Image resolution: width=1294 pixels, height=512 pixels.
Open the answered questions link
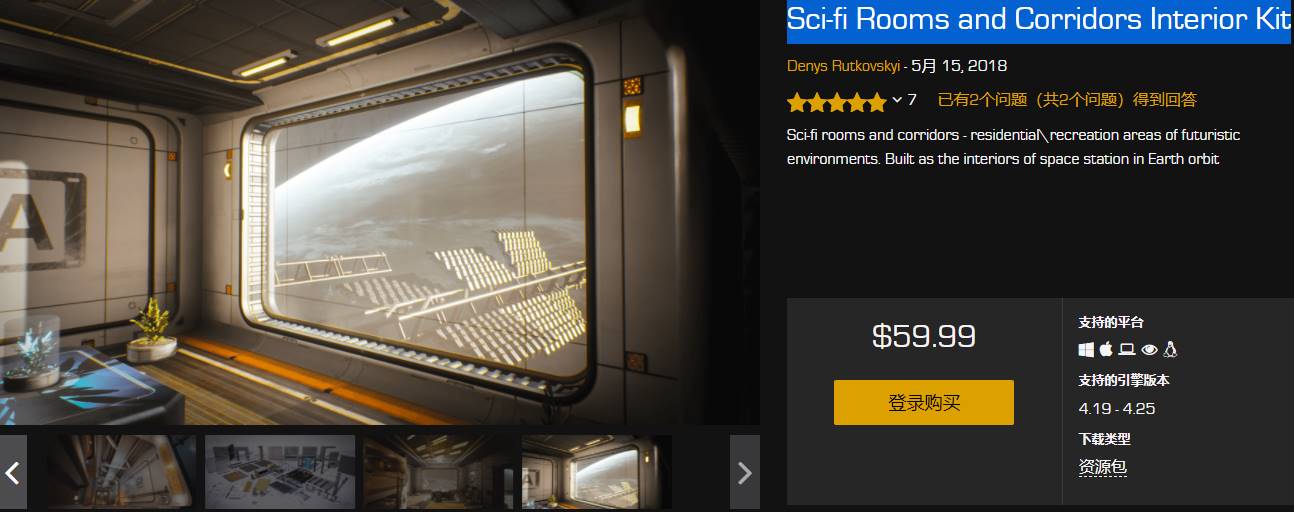1067,100
